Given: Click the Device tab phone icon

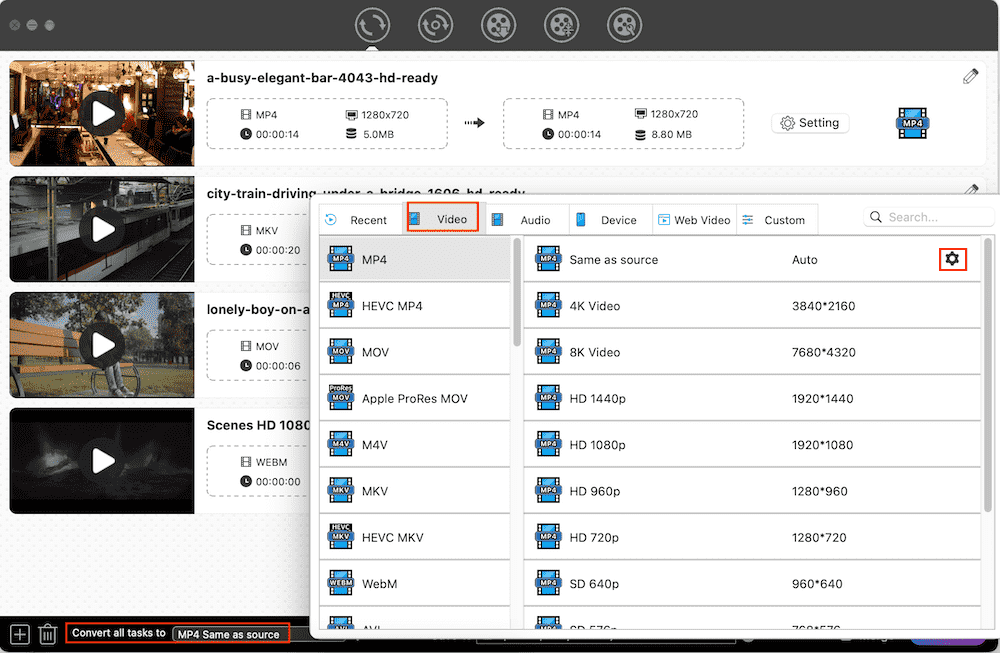Looking at the screenshot, I should [x=580, y=219].
